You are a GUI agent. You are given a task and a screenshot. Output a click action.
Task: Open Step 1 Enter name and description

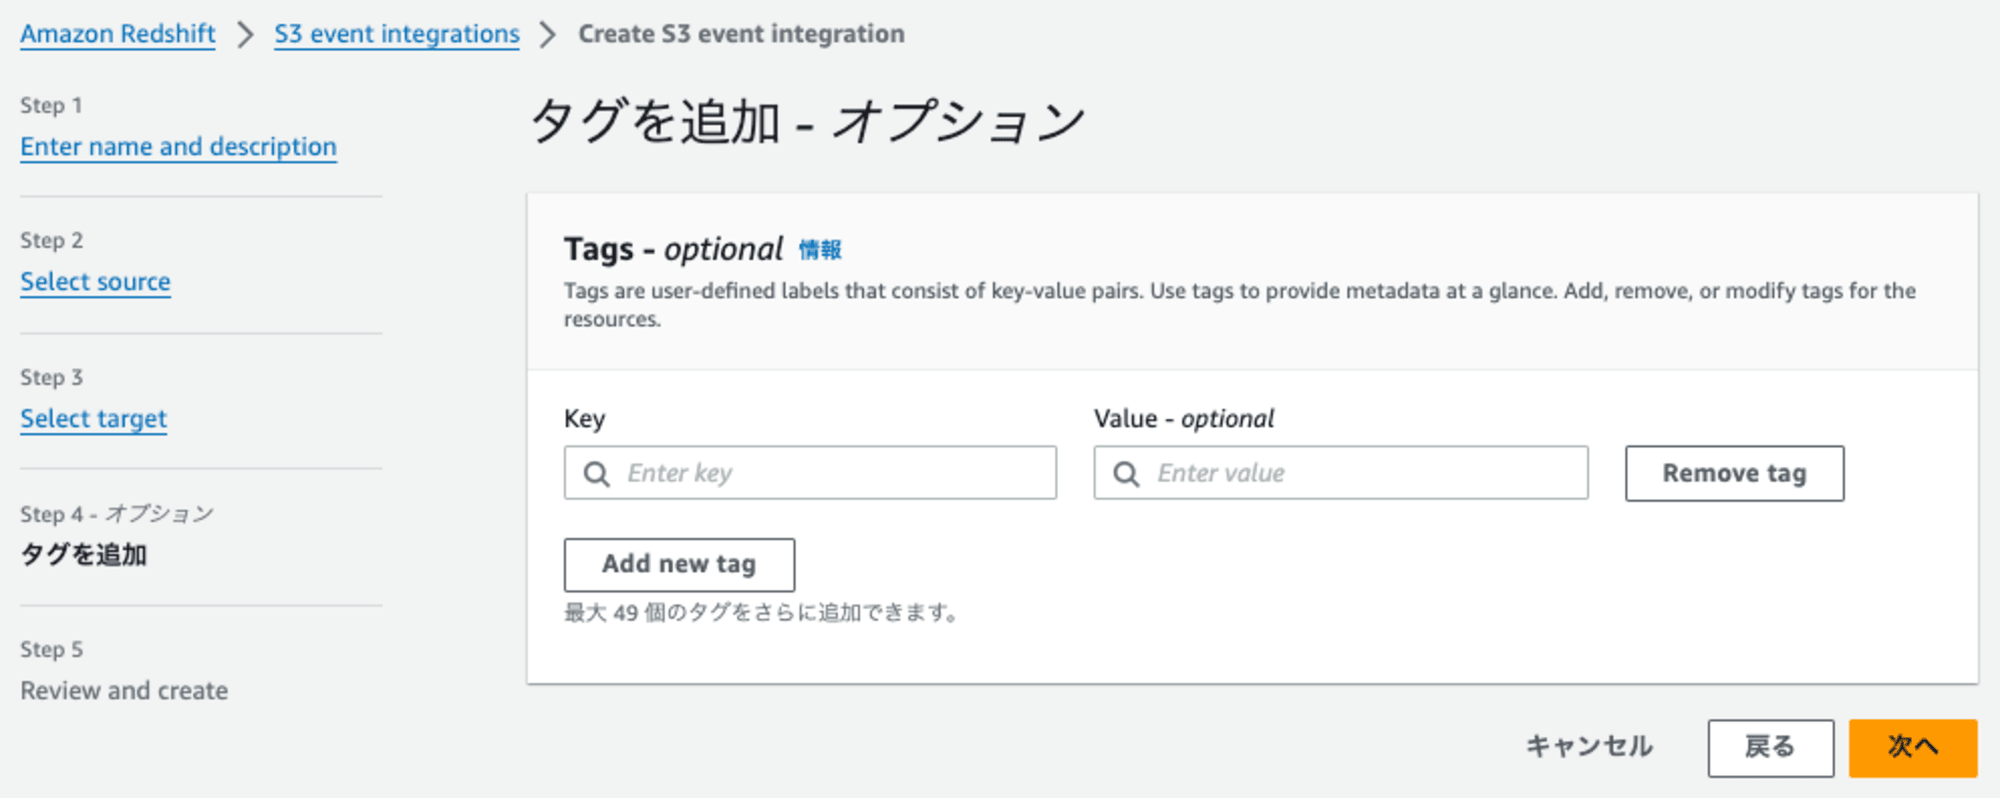click(x=178, y=147)
